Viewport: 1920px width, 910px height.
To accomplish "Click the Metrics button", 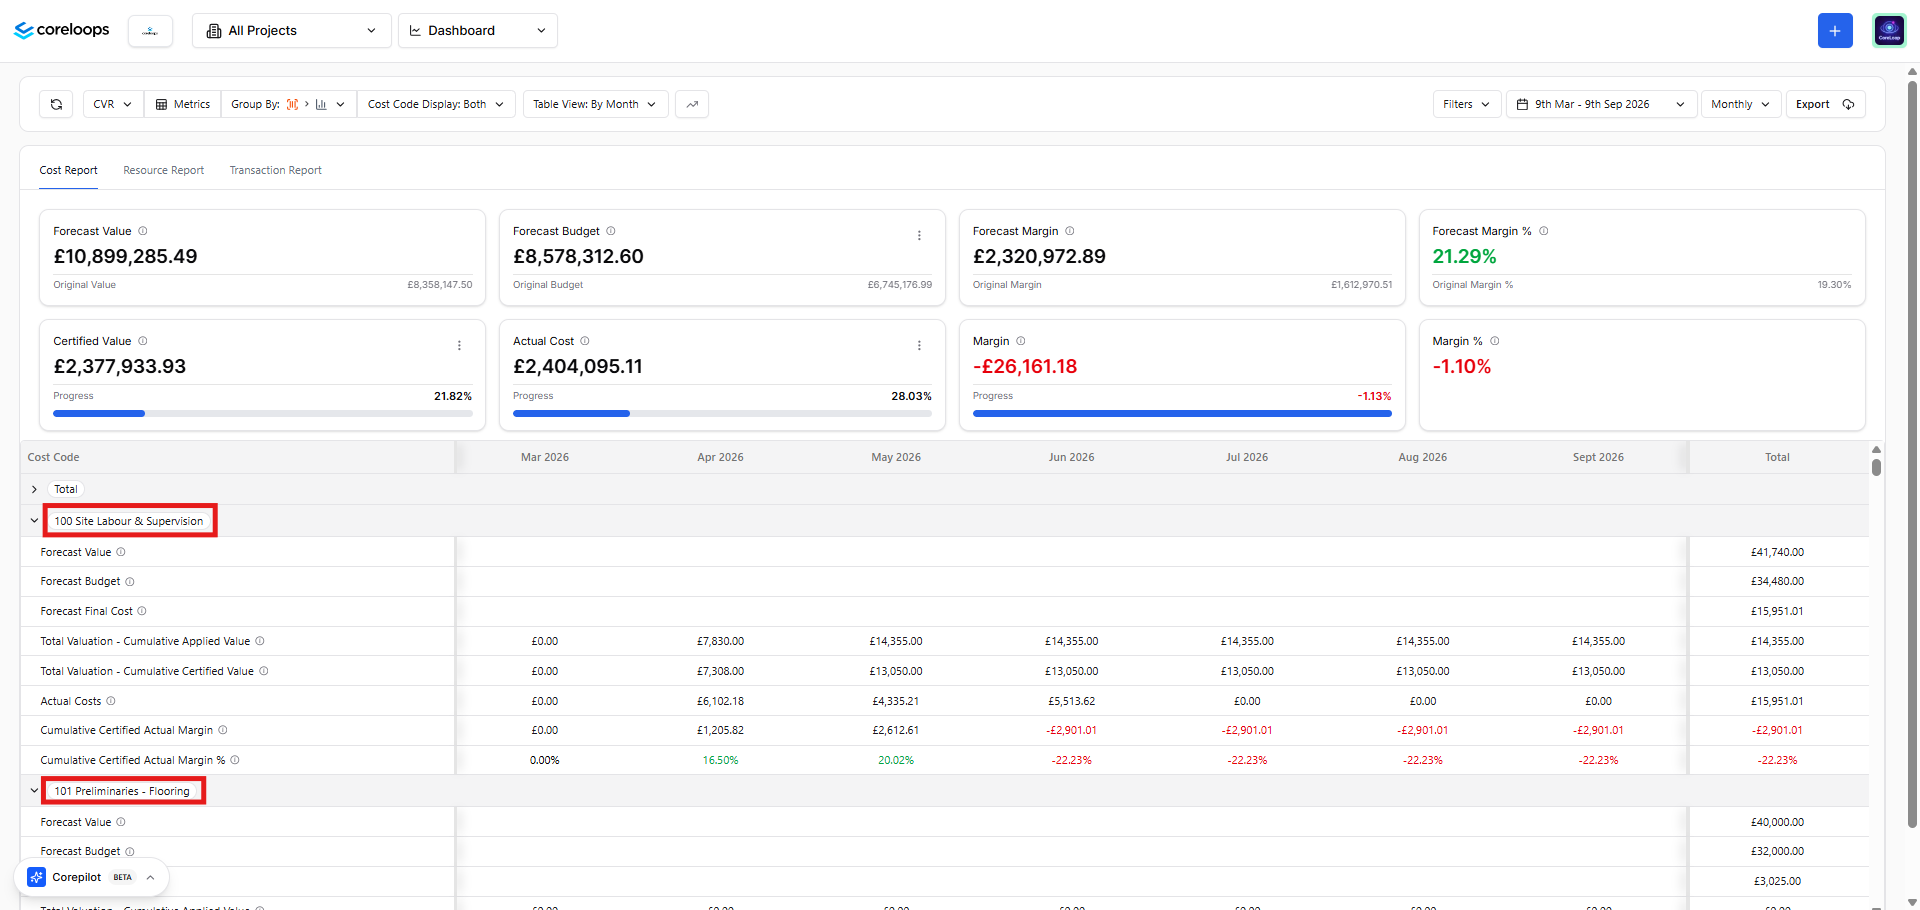I will (x=183, y=104).
